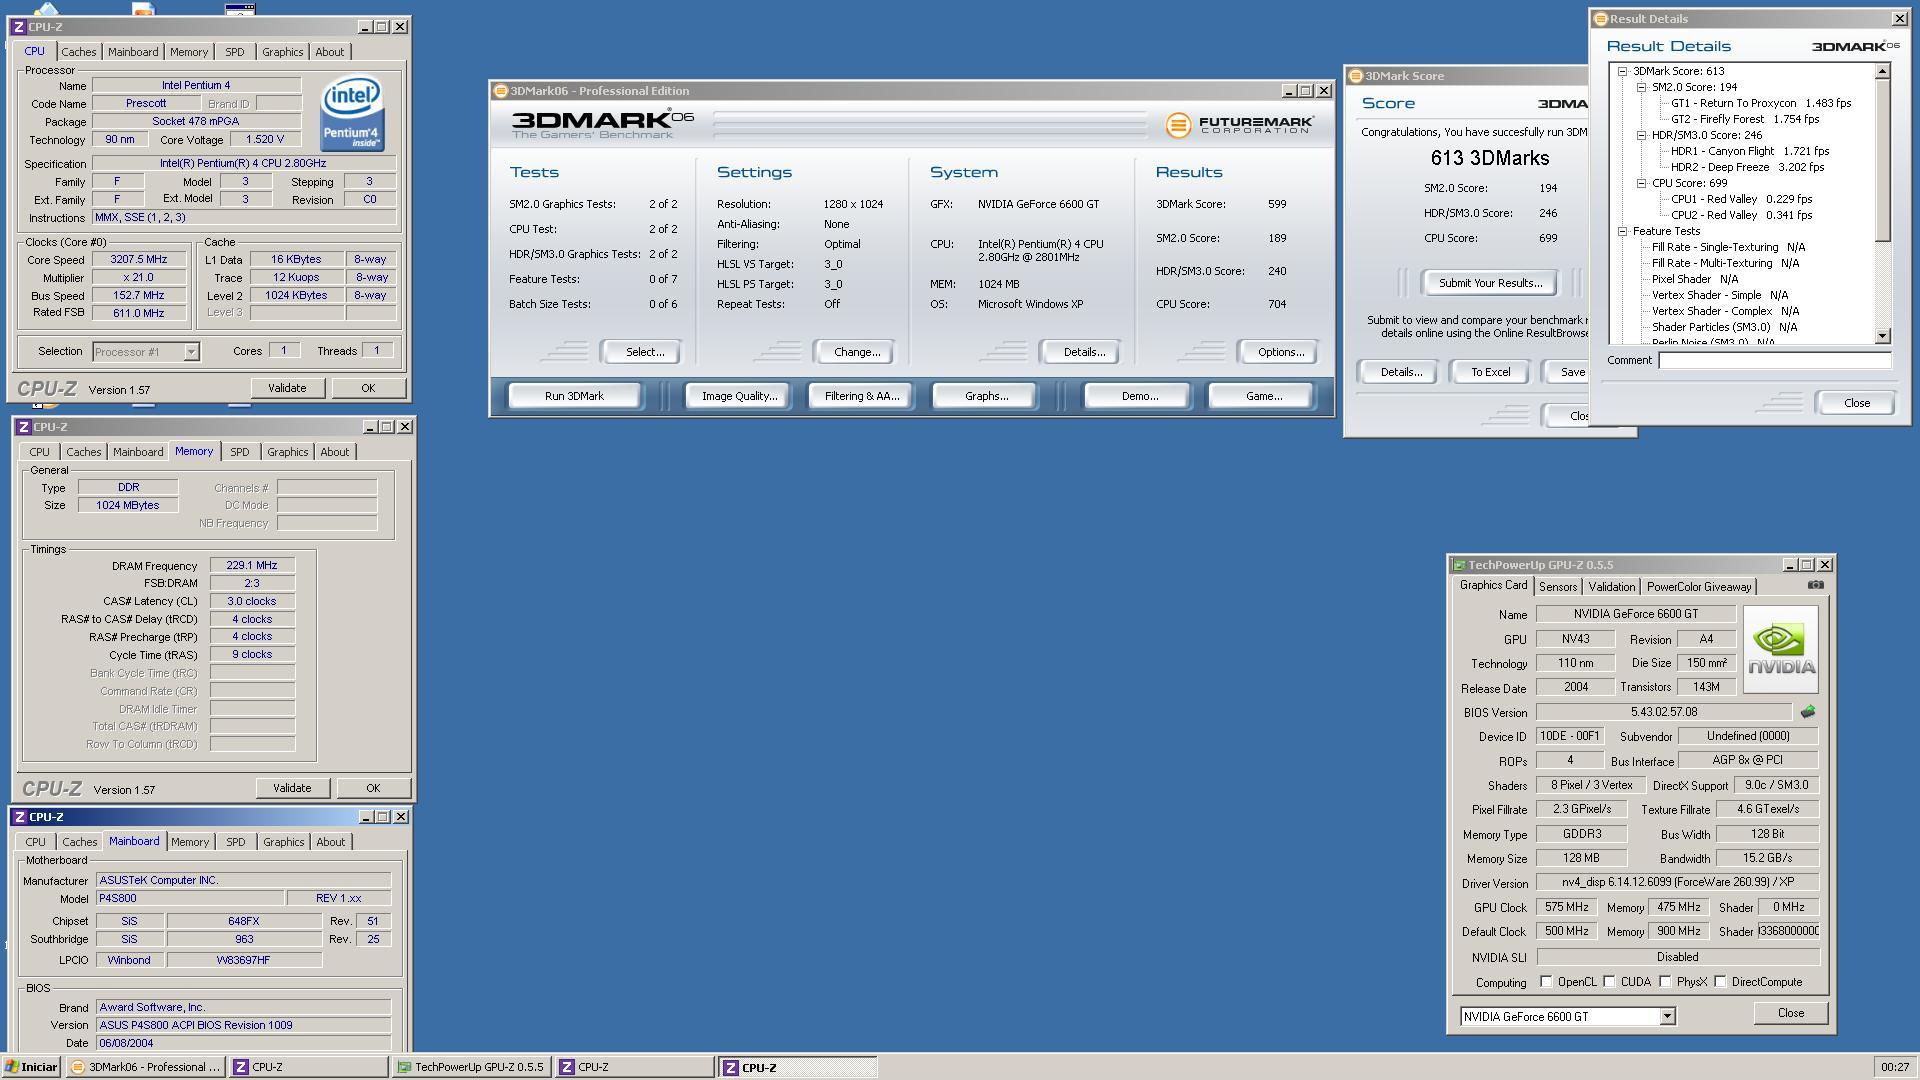Click the Comment input field

(1774, 360)
